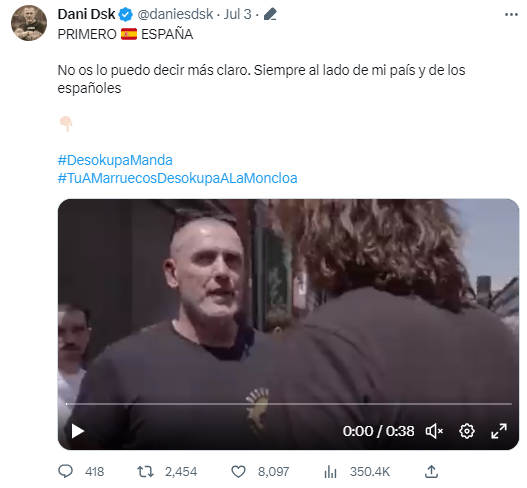Screen dimensions: 527x488
Task: Like the tweet using the heart icon
Action: click(238, 472)
